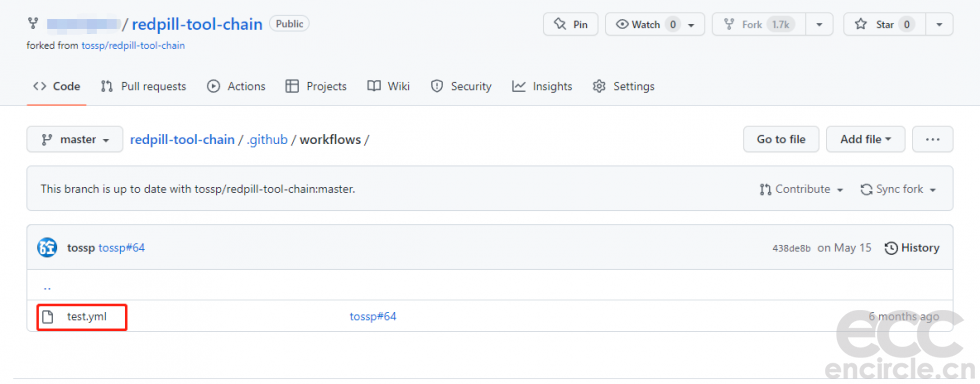Open the tossp#64 link in test.yml row
This screenshot has width=980, height=384.
(x=373, y=316)
